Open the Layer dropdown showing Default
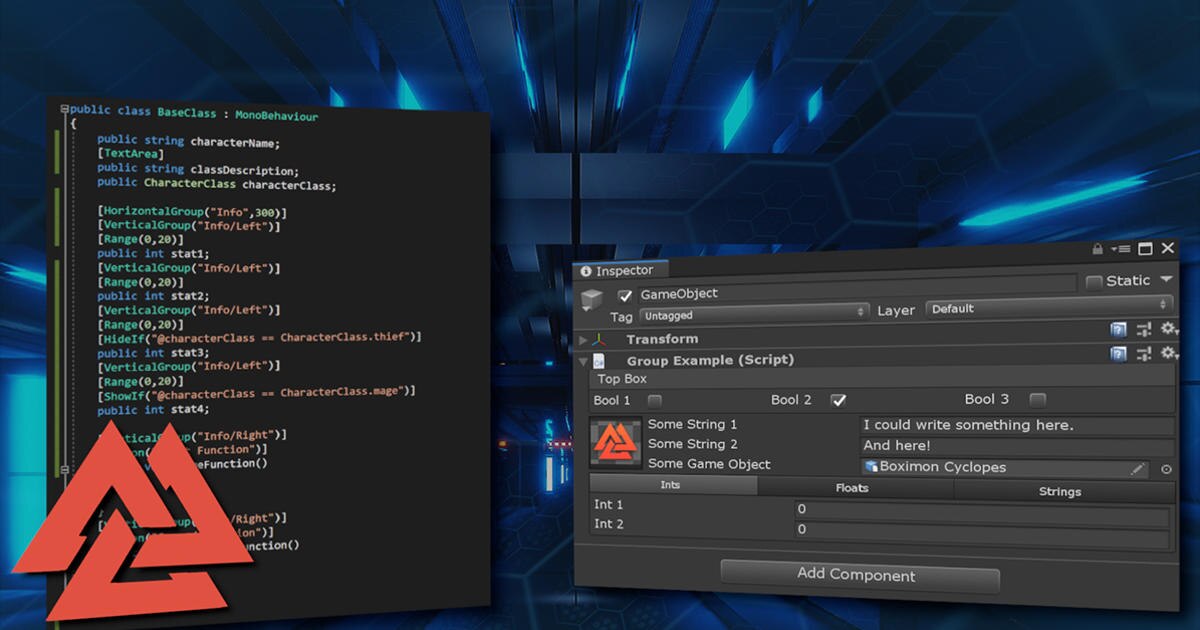Viewport: 1200px width, 630px height. pos(1048,309)
